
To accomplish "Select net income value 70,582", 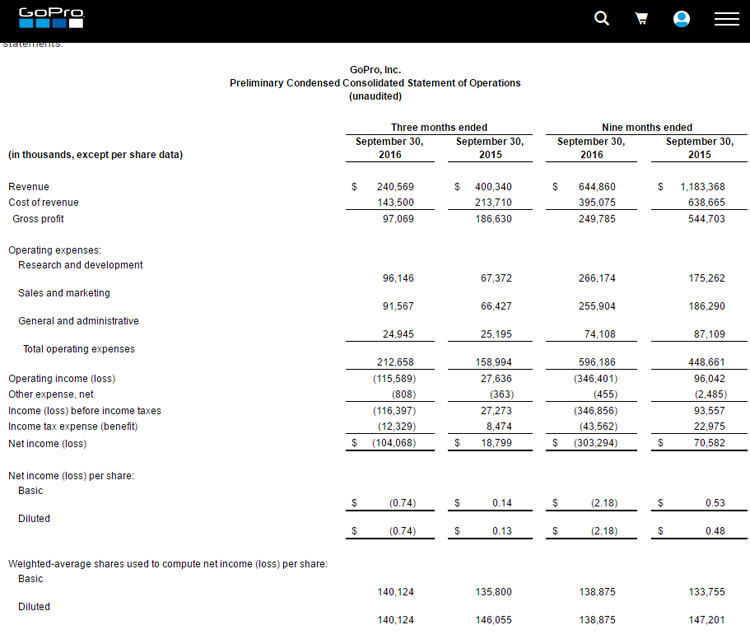I will (709, 443).
